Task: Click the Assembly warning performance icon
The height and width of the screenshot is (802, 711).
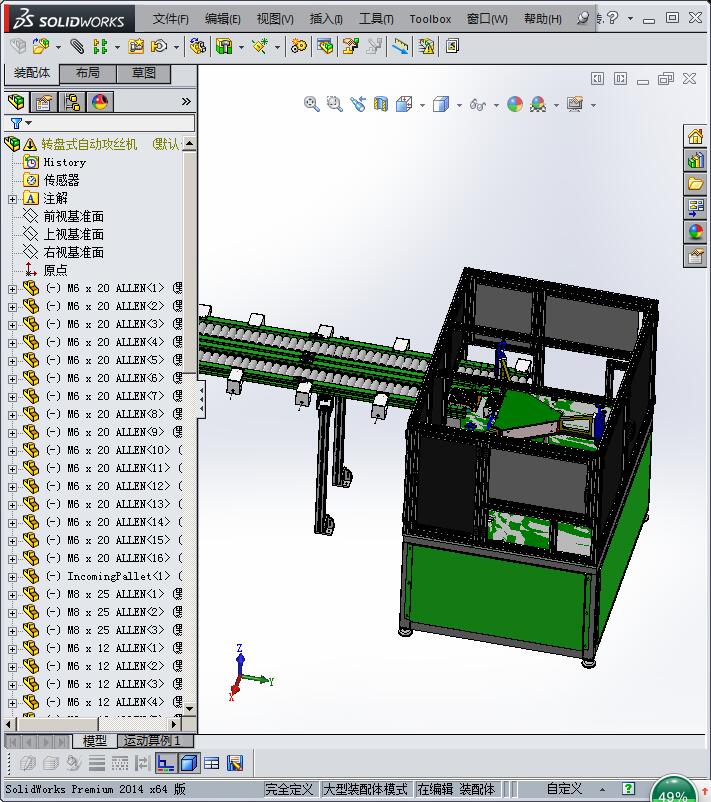Action: [426, 47]
